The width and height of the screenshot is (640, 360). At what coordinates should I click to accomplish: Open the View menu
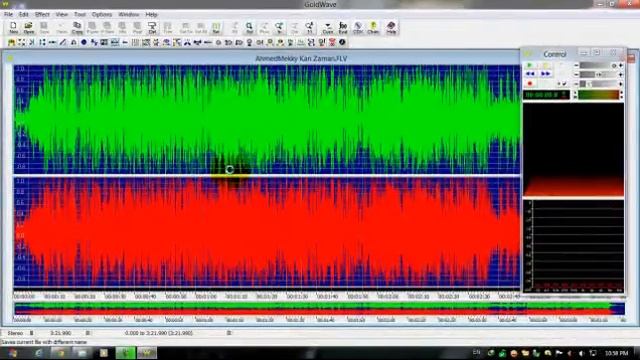(x=62, y=14)
